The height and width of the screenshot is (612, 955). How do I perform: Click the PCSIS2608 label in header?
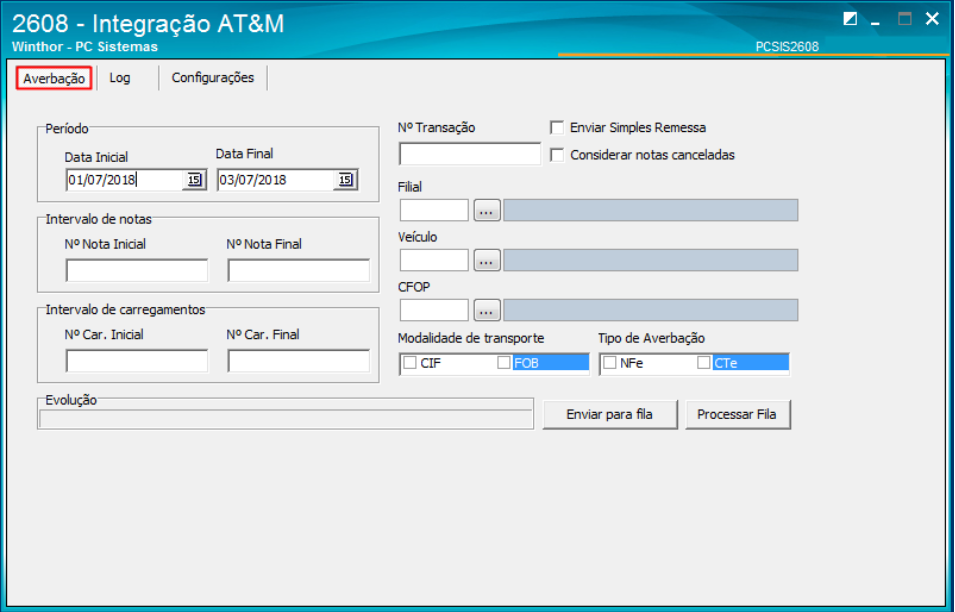(x=787, y=46)
